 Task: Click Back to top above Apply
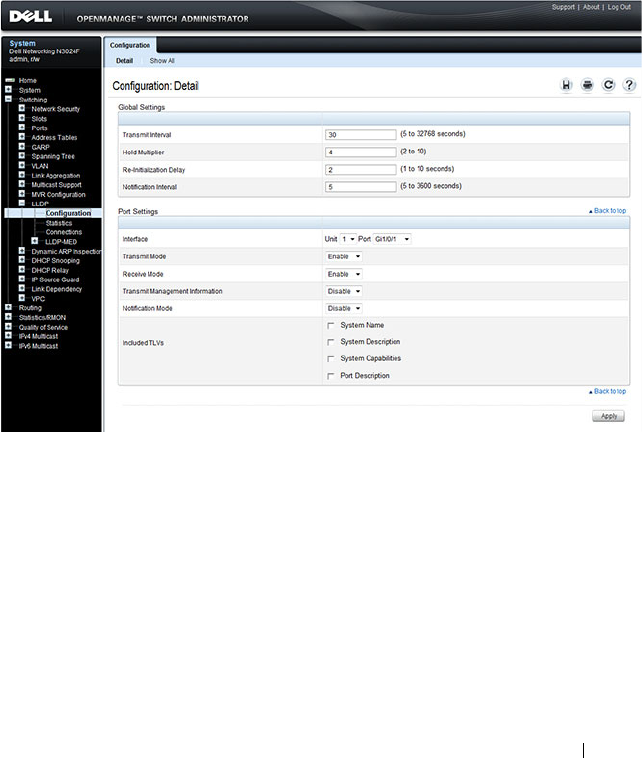click(x=608, y=391)
